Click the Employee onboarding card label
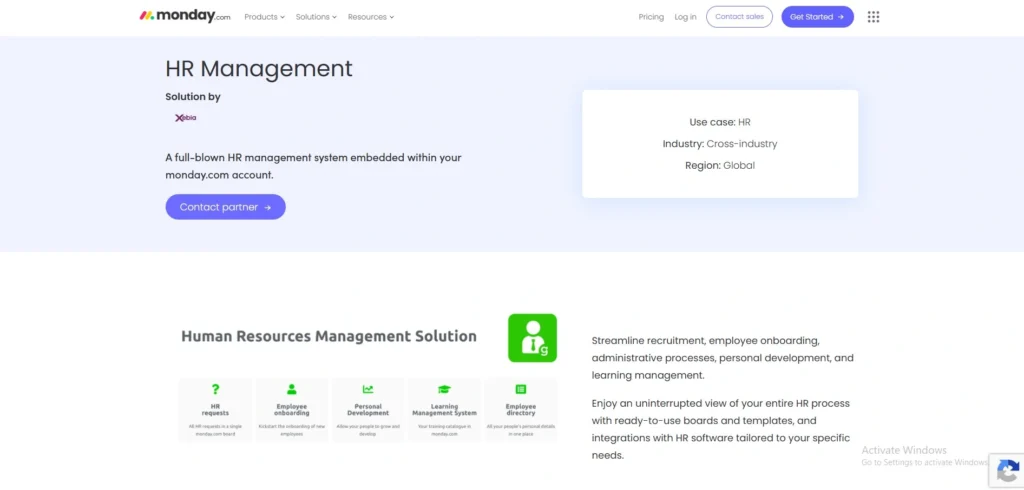 point(292,410)
